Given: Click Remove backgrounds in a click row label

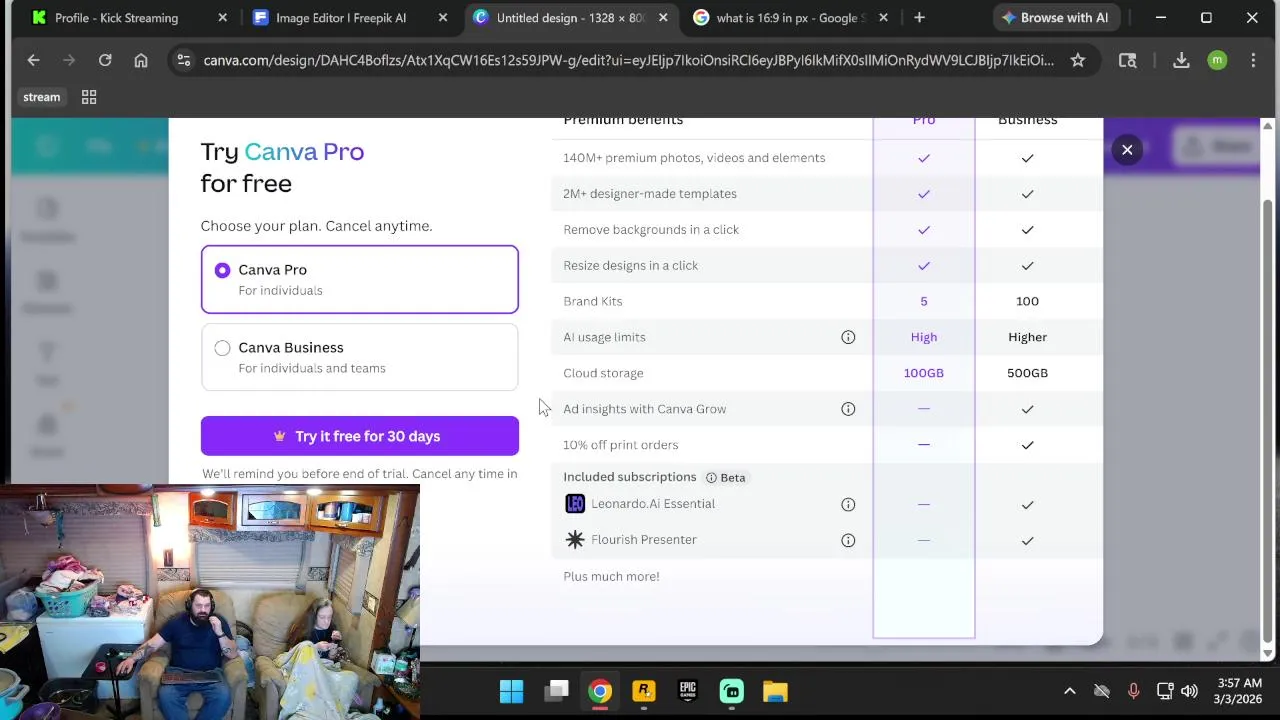Looking at the screenshot, I should click(x=651, y=230).
